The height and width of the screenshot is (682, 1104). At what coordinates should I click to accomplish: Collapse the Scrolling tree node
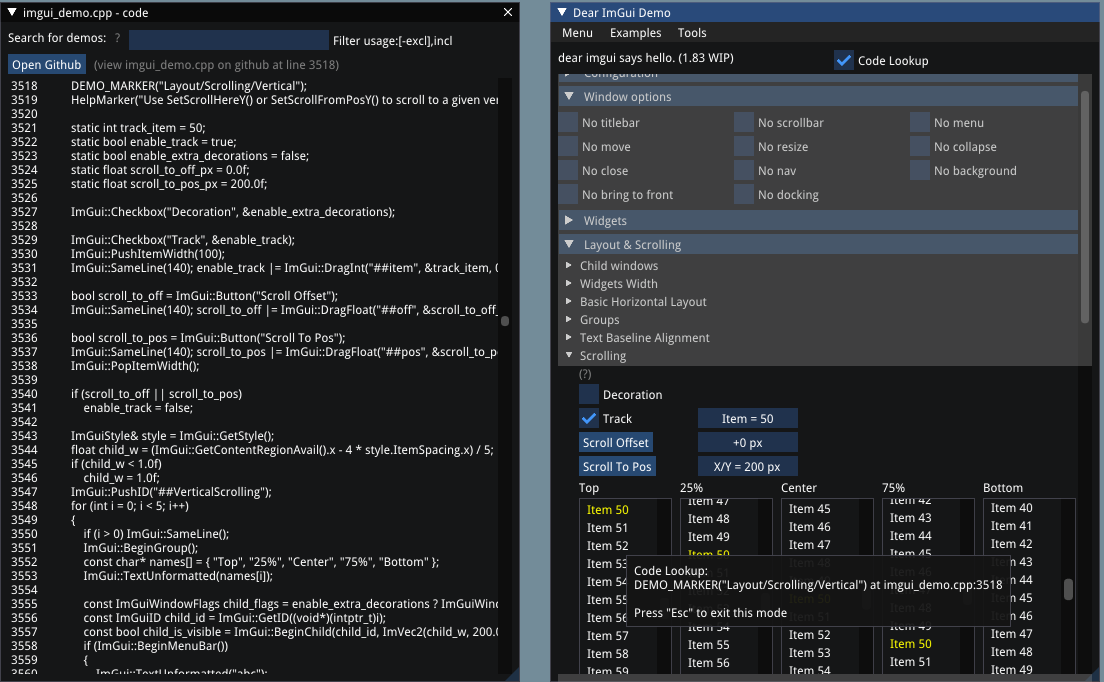point(569,355)
